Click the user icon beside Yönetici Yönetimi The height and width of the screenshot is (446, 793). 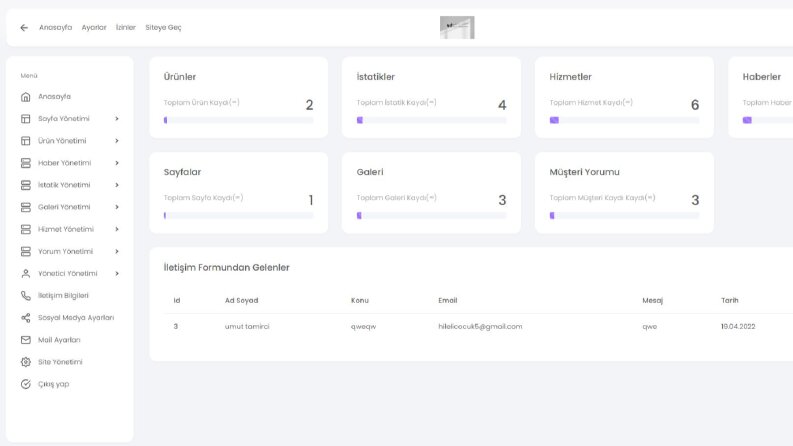[26, 274]
